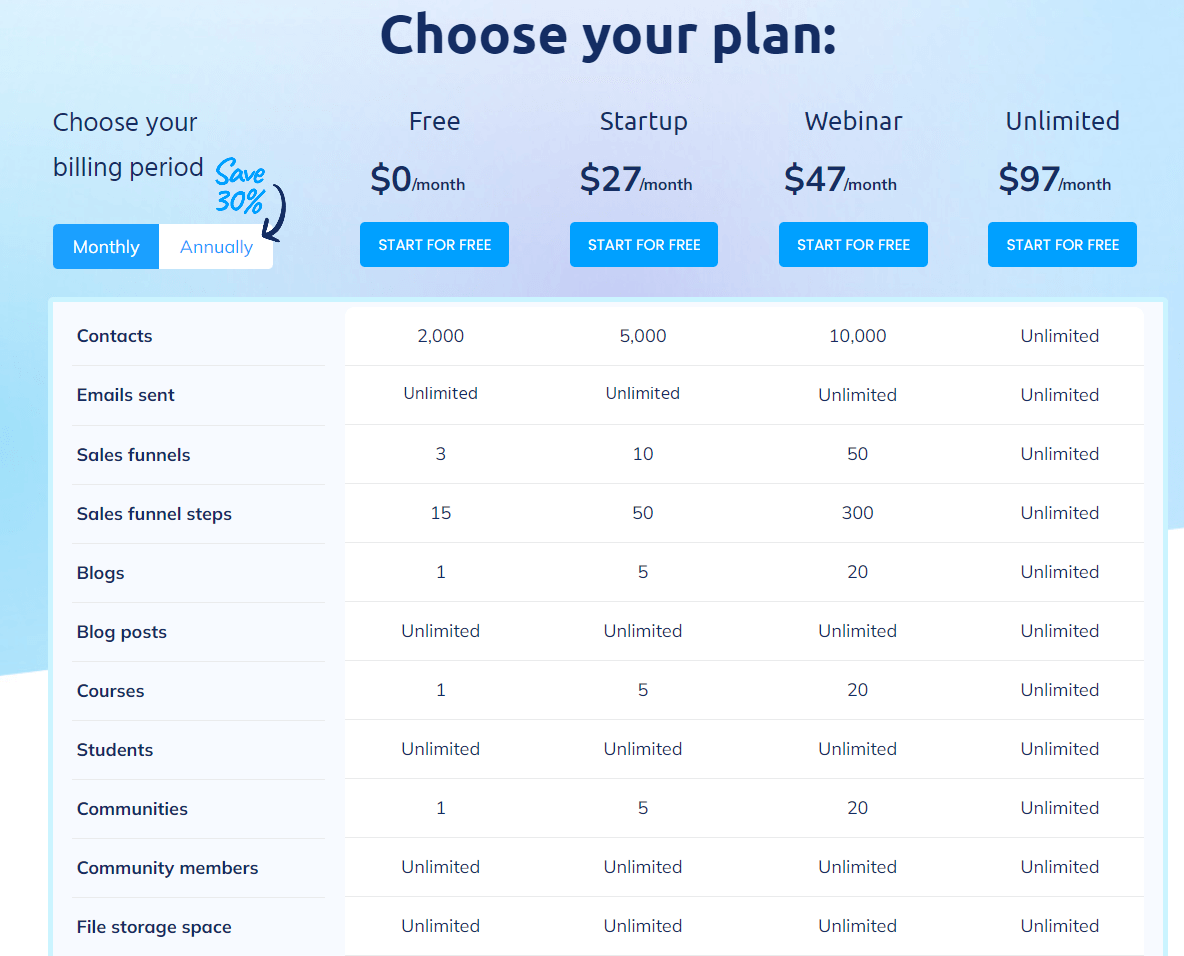Click Start For Free under Startup plan

[x=643, y=244]
